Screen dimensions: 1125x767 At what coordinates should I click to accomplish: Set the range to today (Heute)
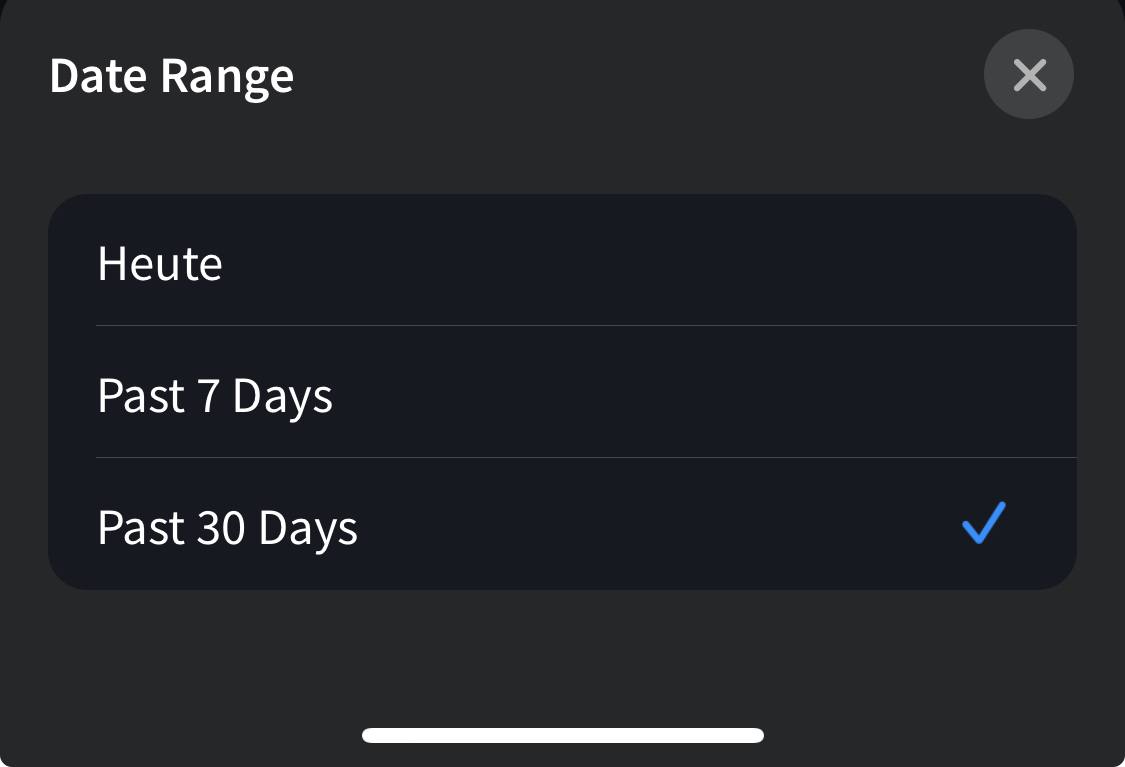(561, 262)
